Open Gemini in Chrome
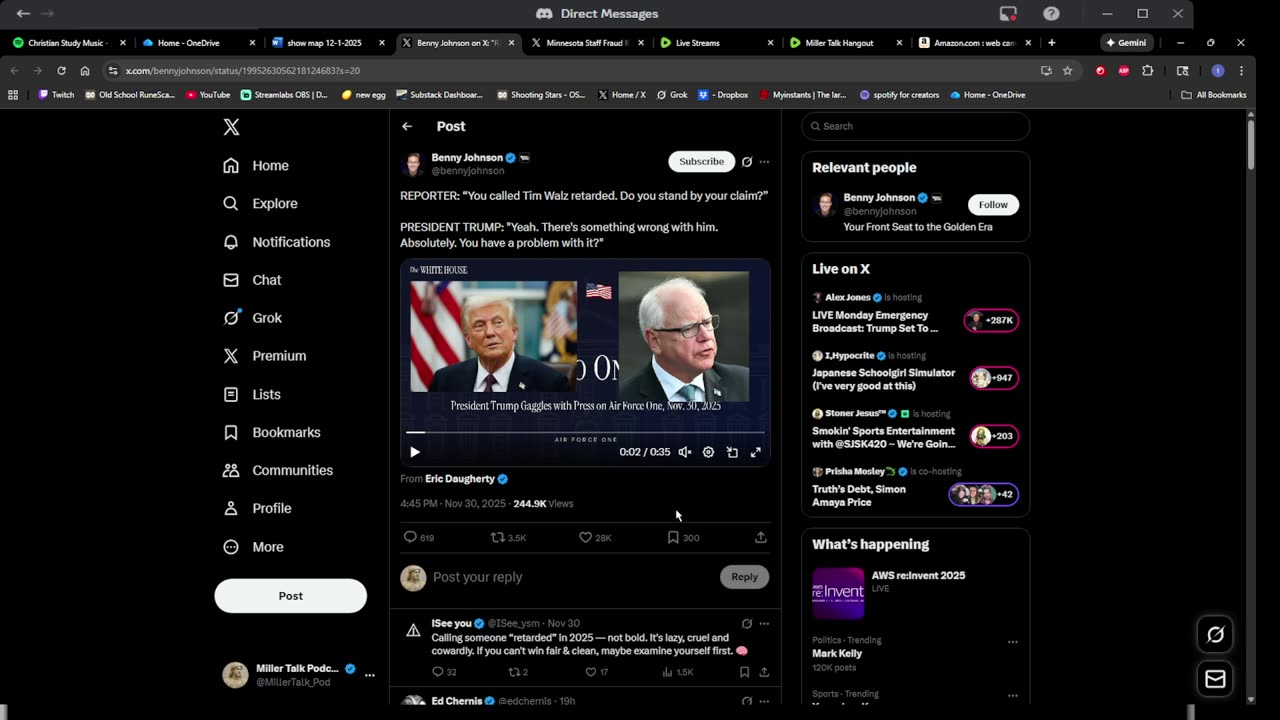Screen dimensions: 1280x720 click(x=1125, y=43)
